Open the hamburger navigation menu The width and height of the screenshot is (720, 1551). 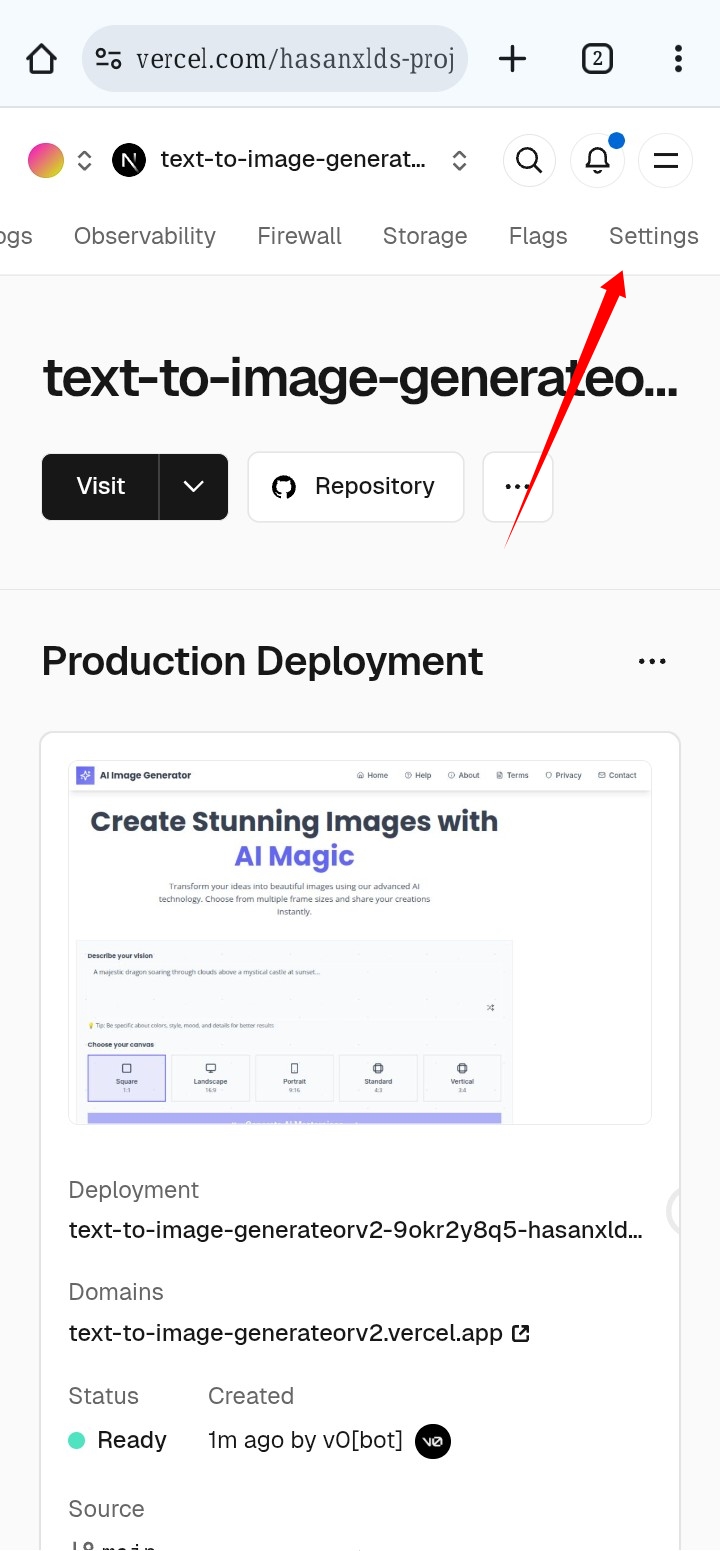[665, 160]
